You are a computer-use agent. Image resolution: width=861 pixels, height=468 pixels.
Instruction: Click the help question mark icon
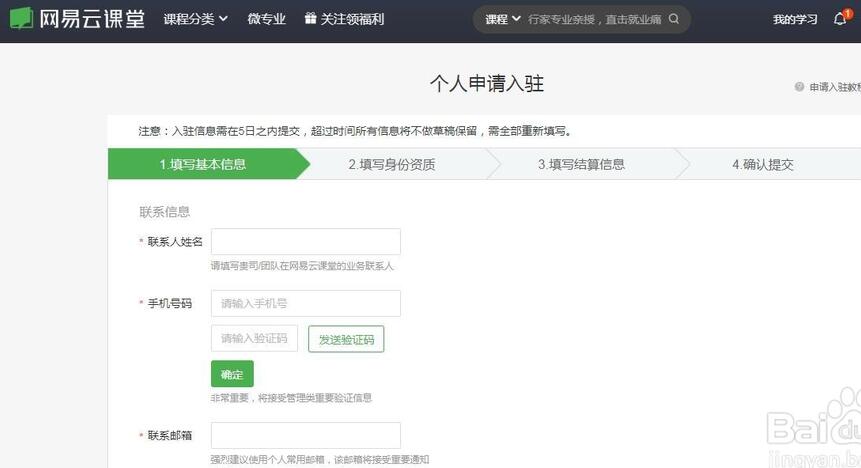coord(799,87)
